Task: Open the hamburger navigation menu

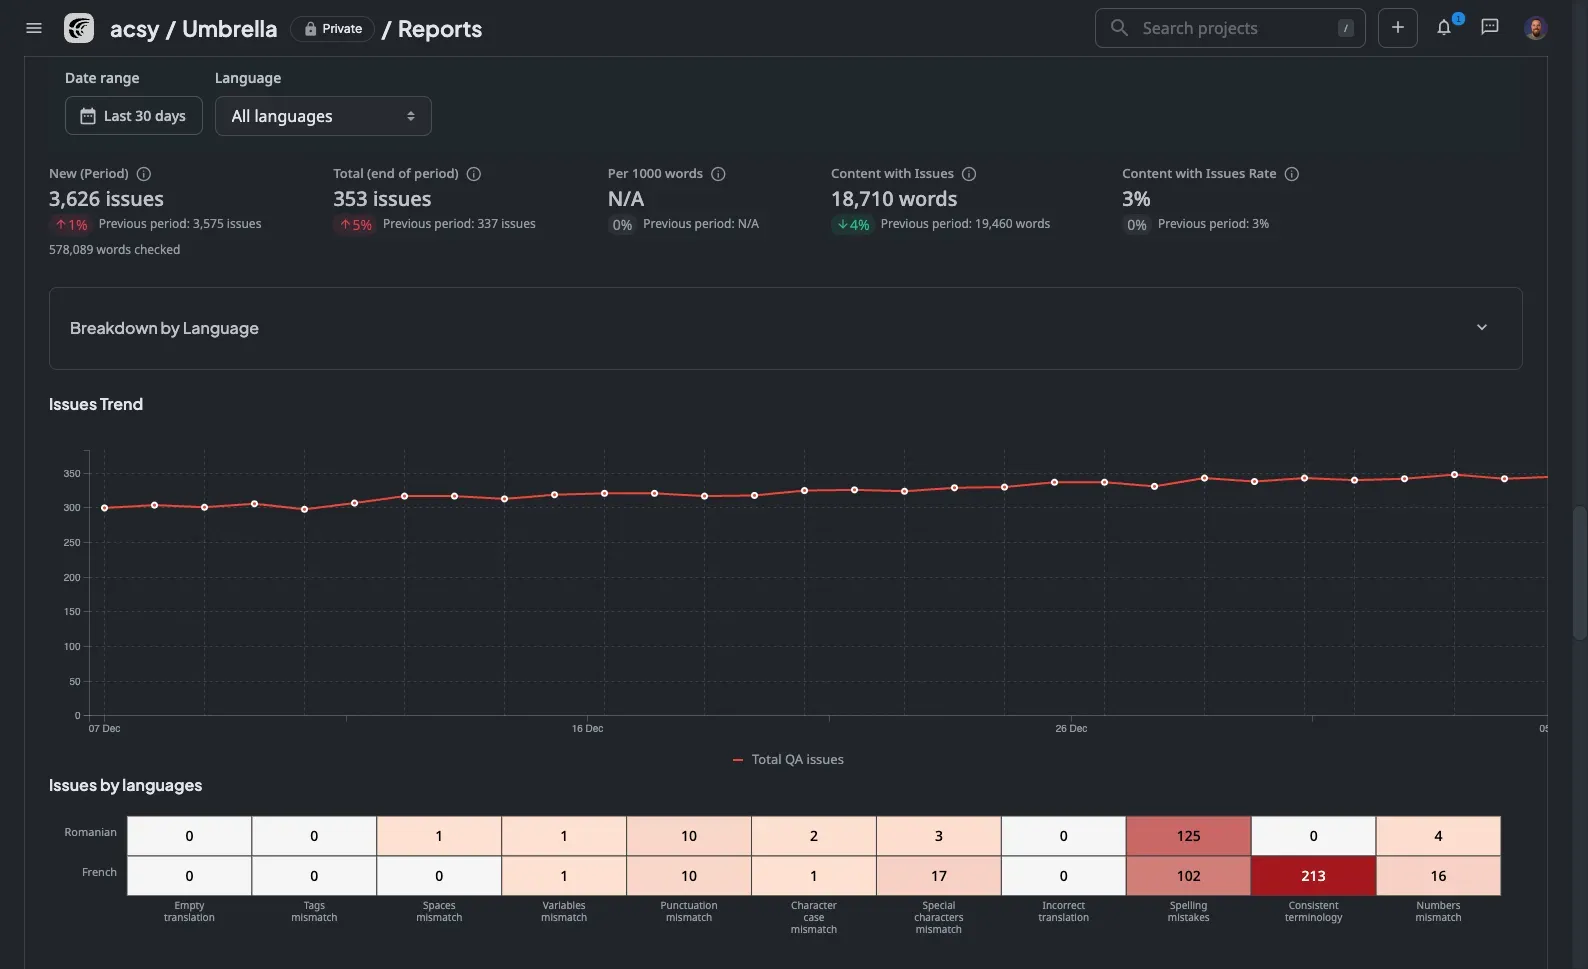Action: [x=34, y=28]
